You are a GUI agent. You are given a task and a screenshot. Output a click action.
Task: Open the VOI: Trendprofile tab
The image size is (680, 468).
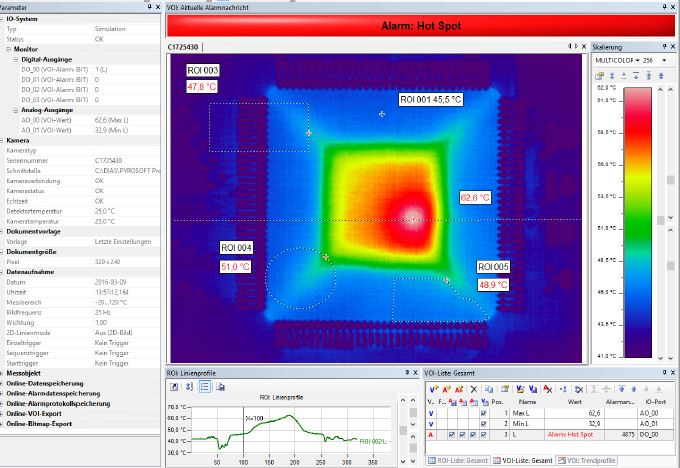[587, 460]
